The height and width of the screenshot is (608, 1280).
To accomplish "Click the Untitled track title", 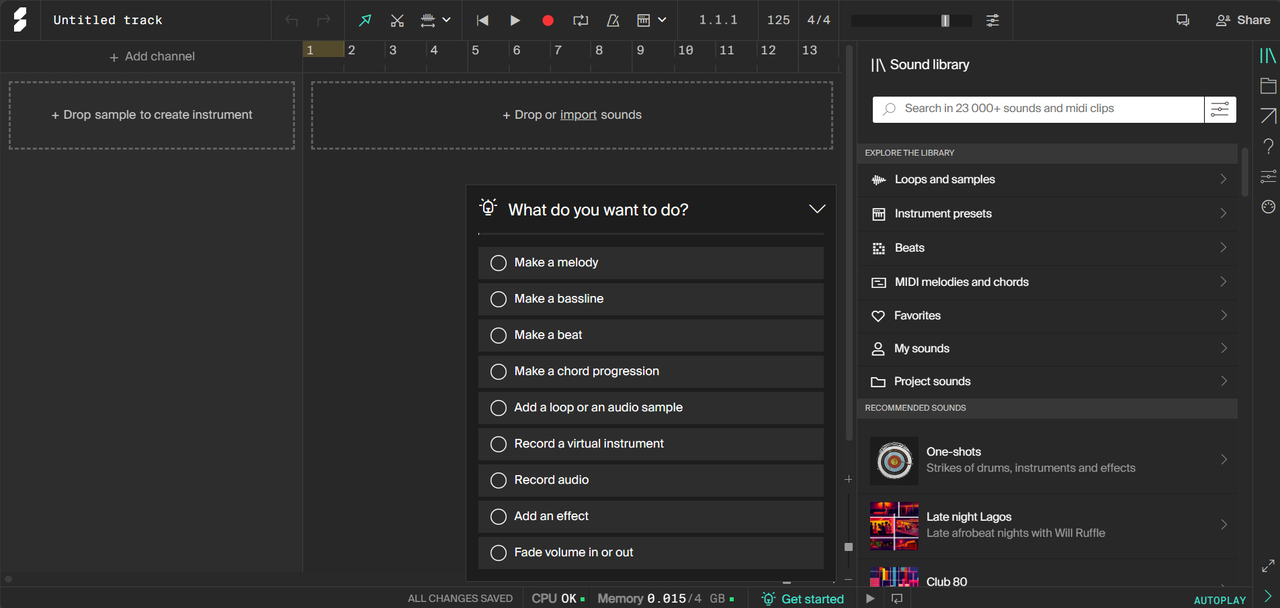I will click(108, 20).
